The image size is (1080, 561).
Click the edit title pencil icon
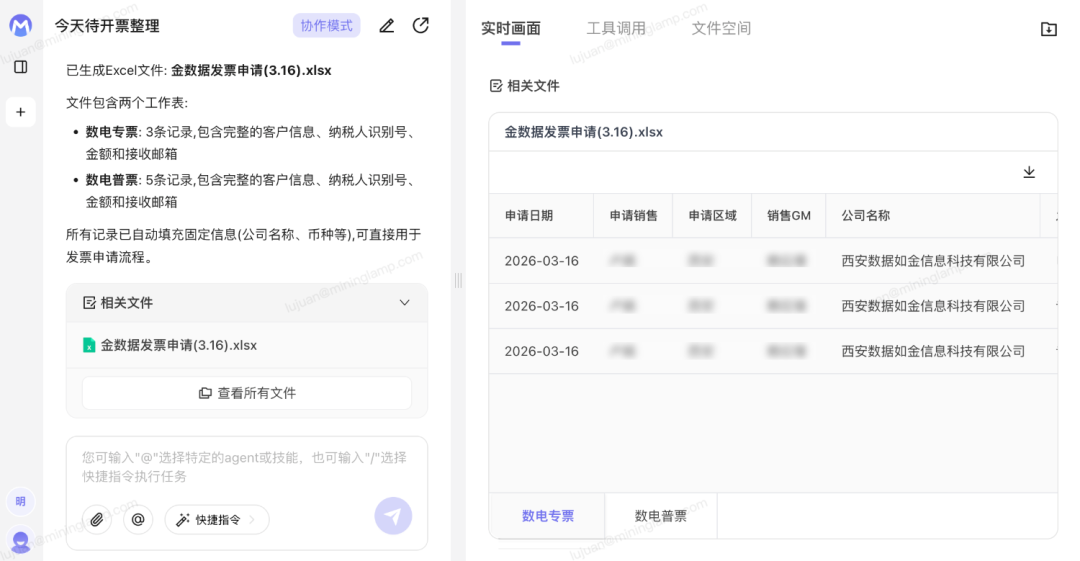click(387, 26)
